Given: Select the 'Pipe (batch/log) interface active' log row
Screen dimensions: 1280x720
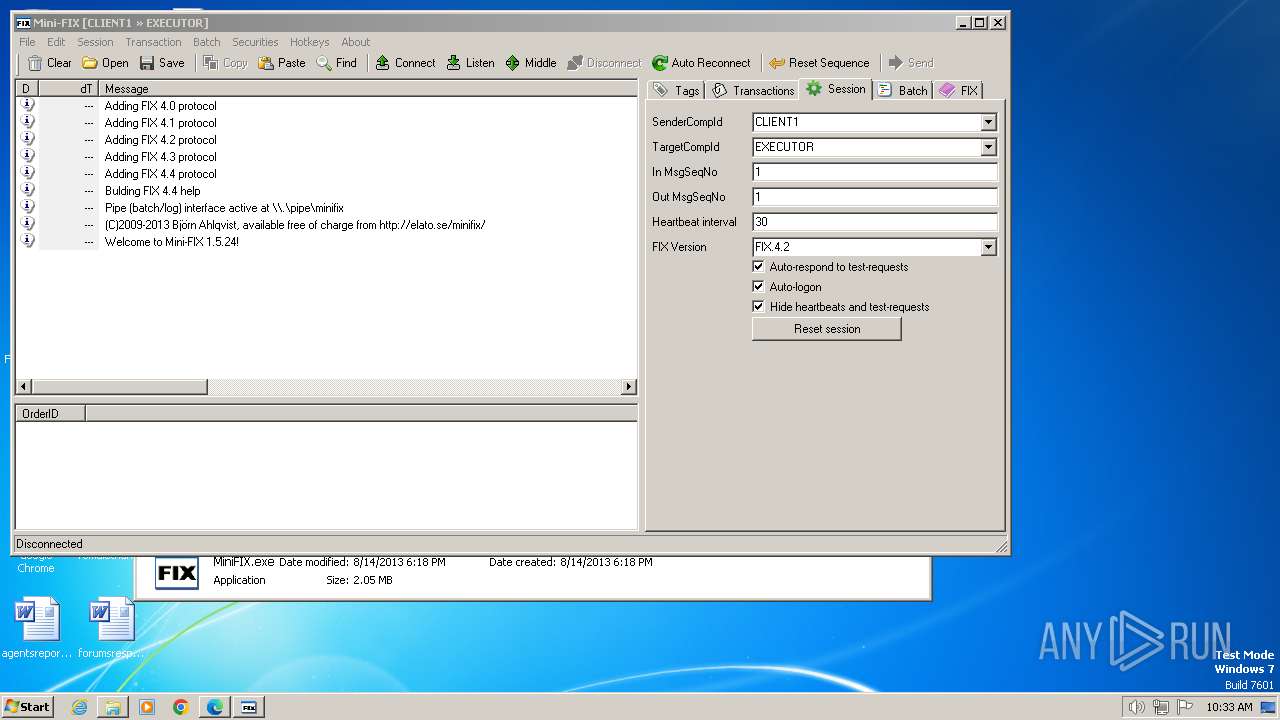Looking at the screenshot, I should tap(326, 207).
